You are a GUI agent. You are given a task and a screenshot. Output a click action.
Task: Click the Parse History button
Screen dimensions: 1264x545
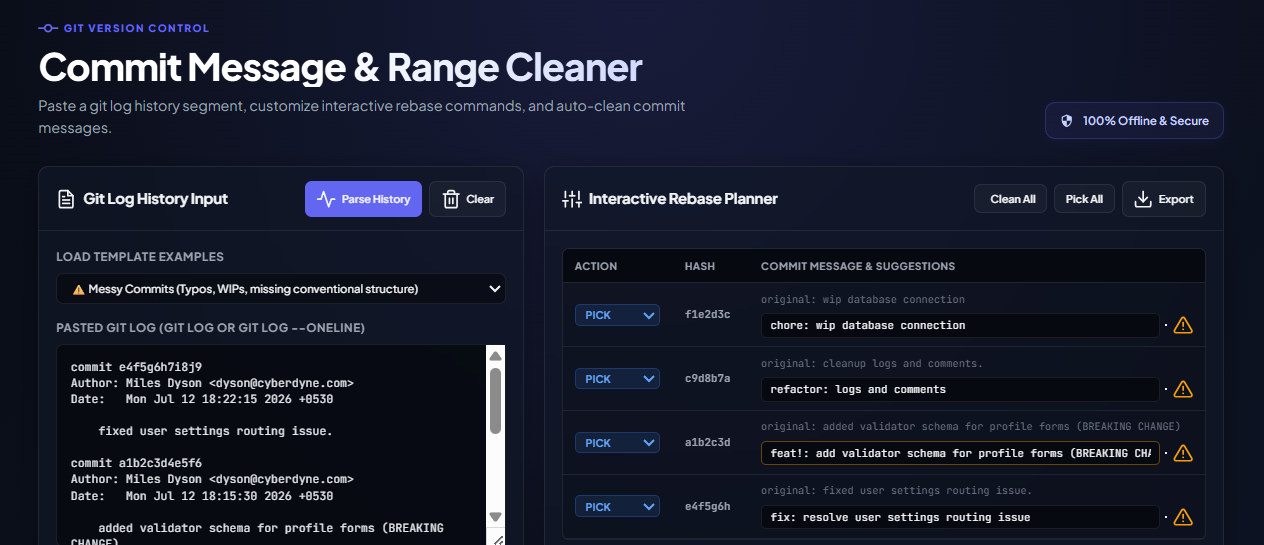[363, 199]
